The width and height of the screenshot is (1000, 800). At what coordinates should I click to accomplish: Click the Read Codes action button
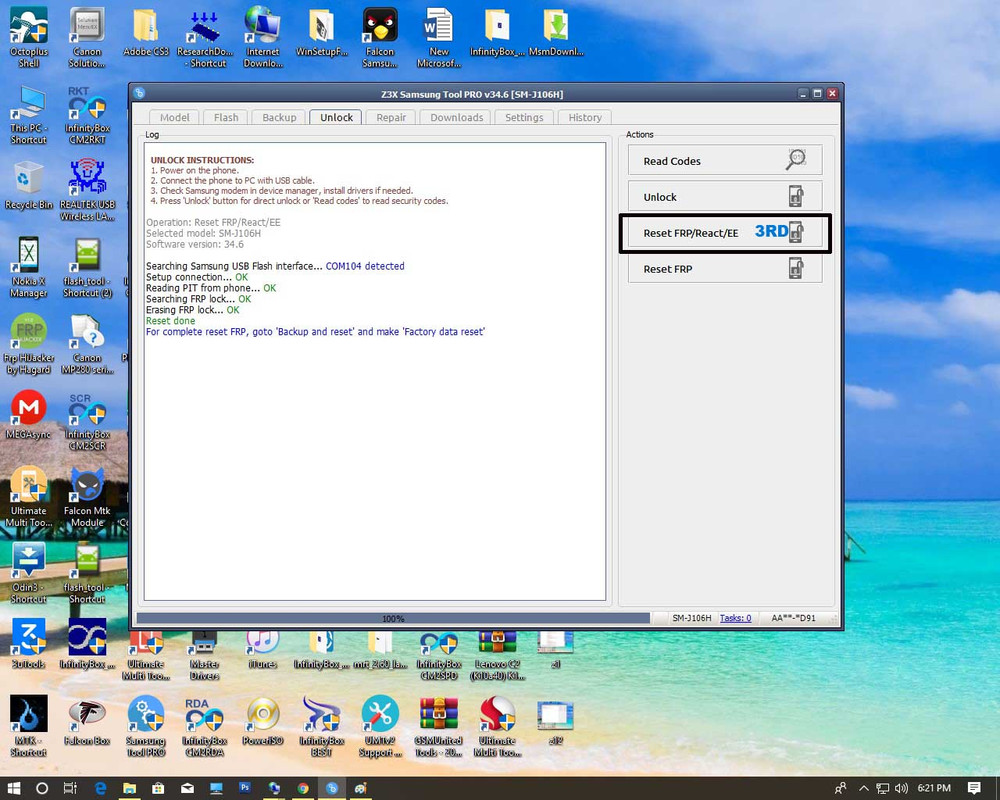[x=724, y=160]
